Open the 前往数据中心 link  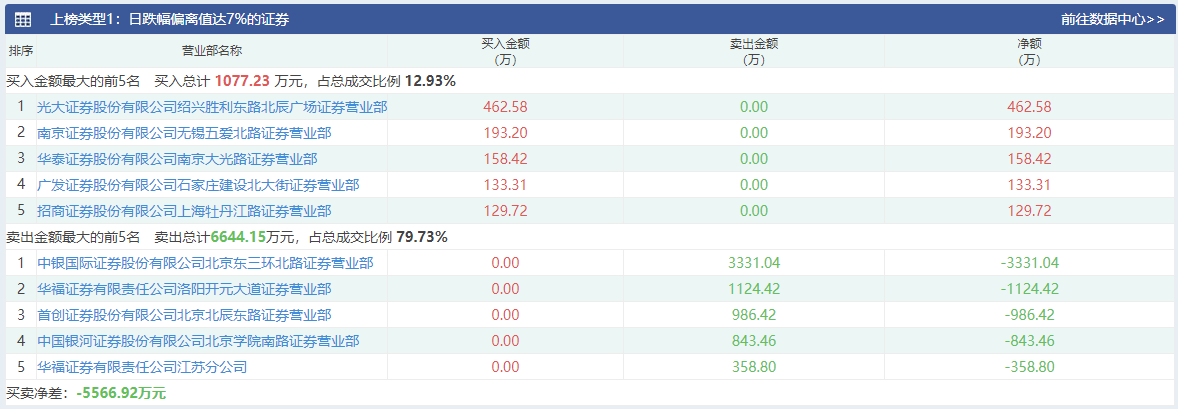pos(1112,19)
